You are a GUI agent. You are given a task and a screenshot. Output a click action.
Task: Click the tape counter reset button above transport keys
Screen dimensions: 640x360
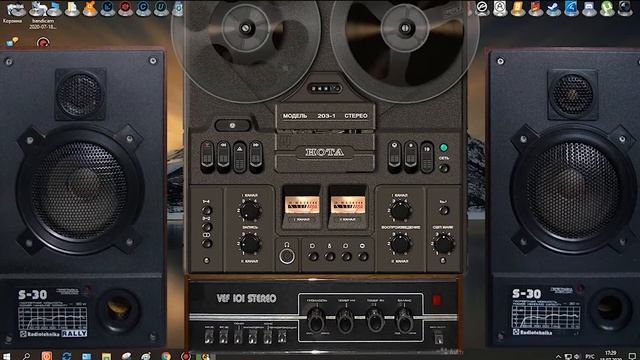pyautogui.click(x=233, y=125)
